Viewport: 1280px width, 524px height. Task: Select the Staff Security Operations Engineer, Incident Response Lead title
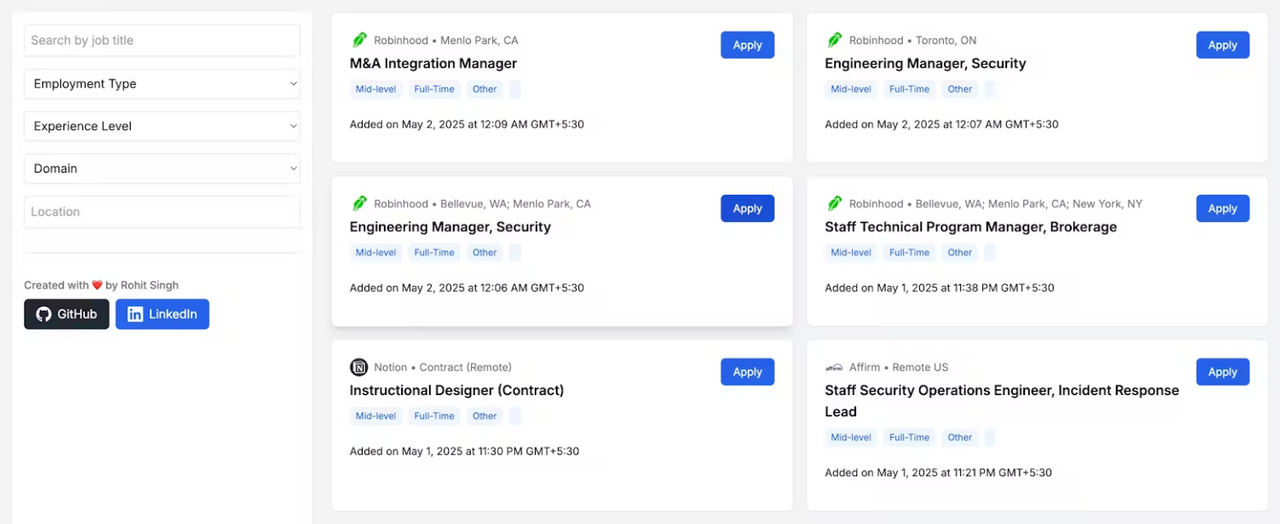(1002, 401)
